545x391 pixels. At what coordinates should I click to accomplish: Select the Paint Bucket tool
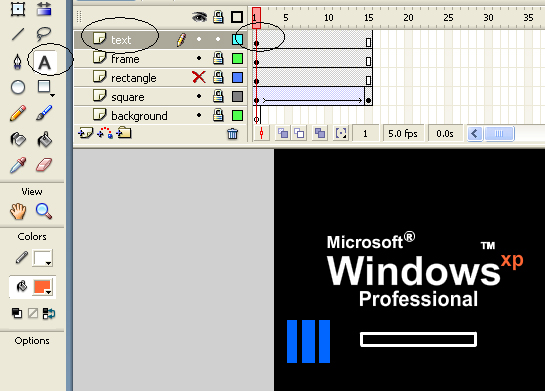tap(44, 139)
